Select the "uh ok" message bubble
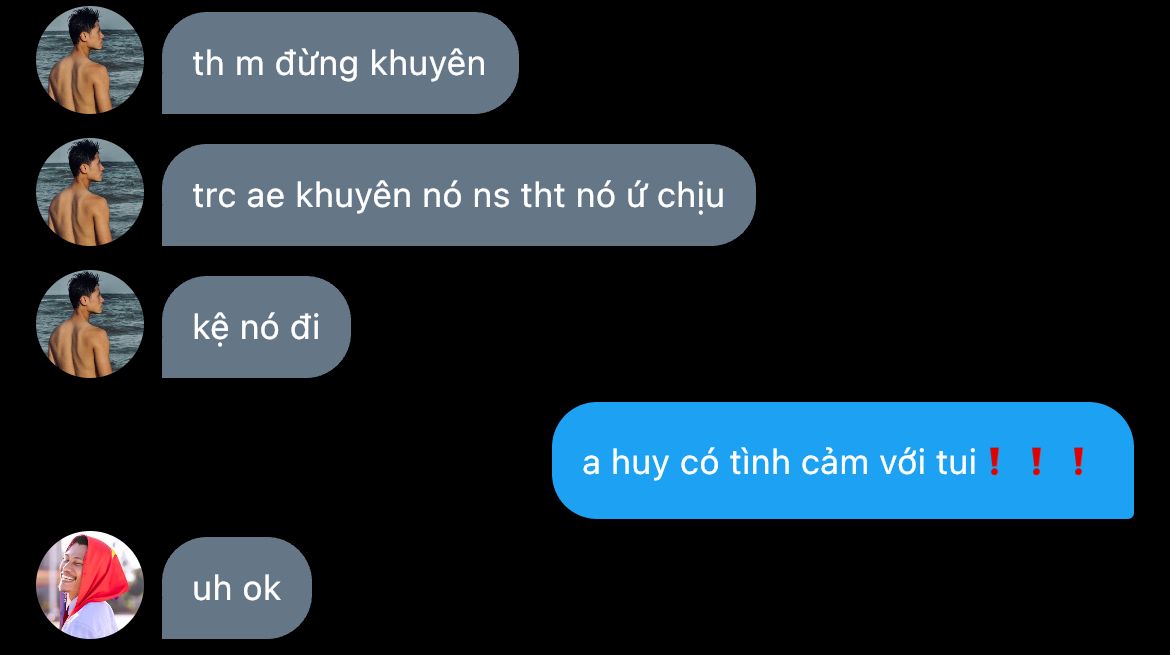Screen dimensions: 1170x655 (x=237, y=588)
